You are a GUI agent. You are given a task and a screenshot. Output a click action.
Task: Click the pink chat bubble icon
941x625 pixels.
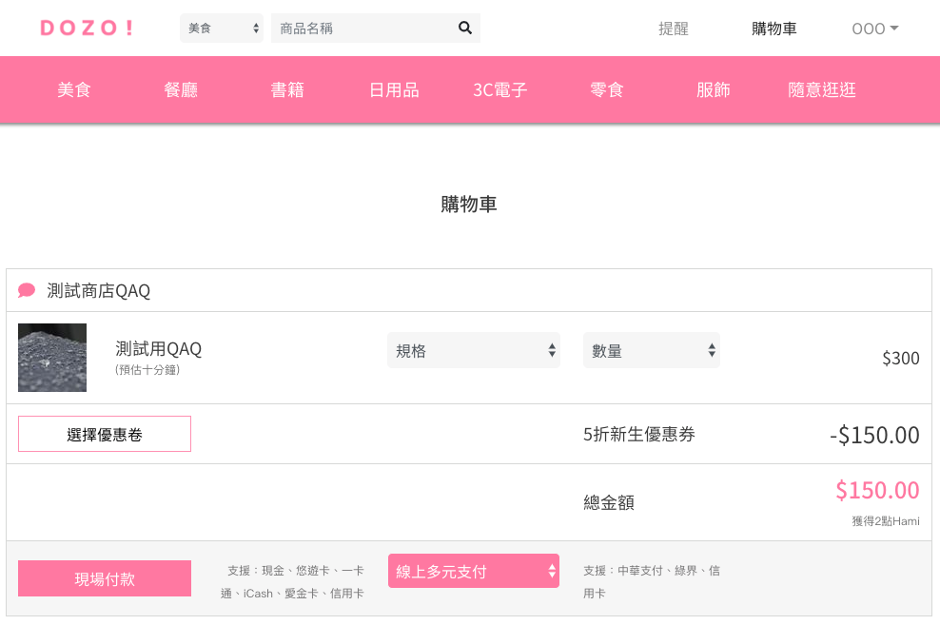coord(26,291)
